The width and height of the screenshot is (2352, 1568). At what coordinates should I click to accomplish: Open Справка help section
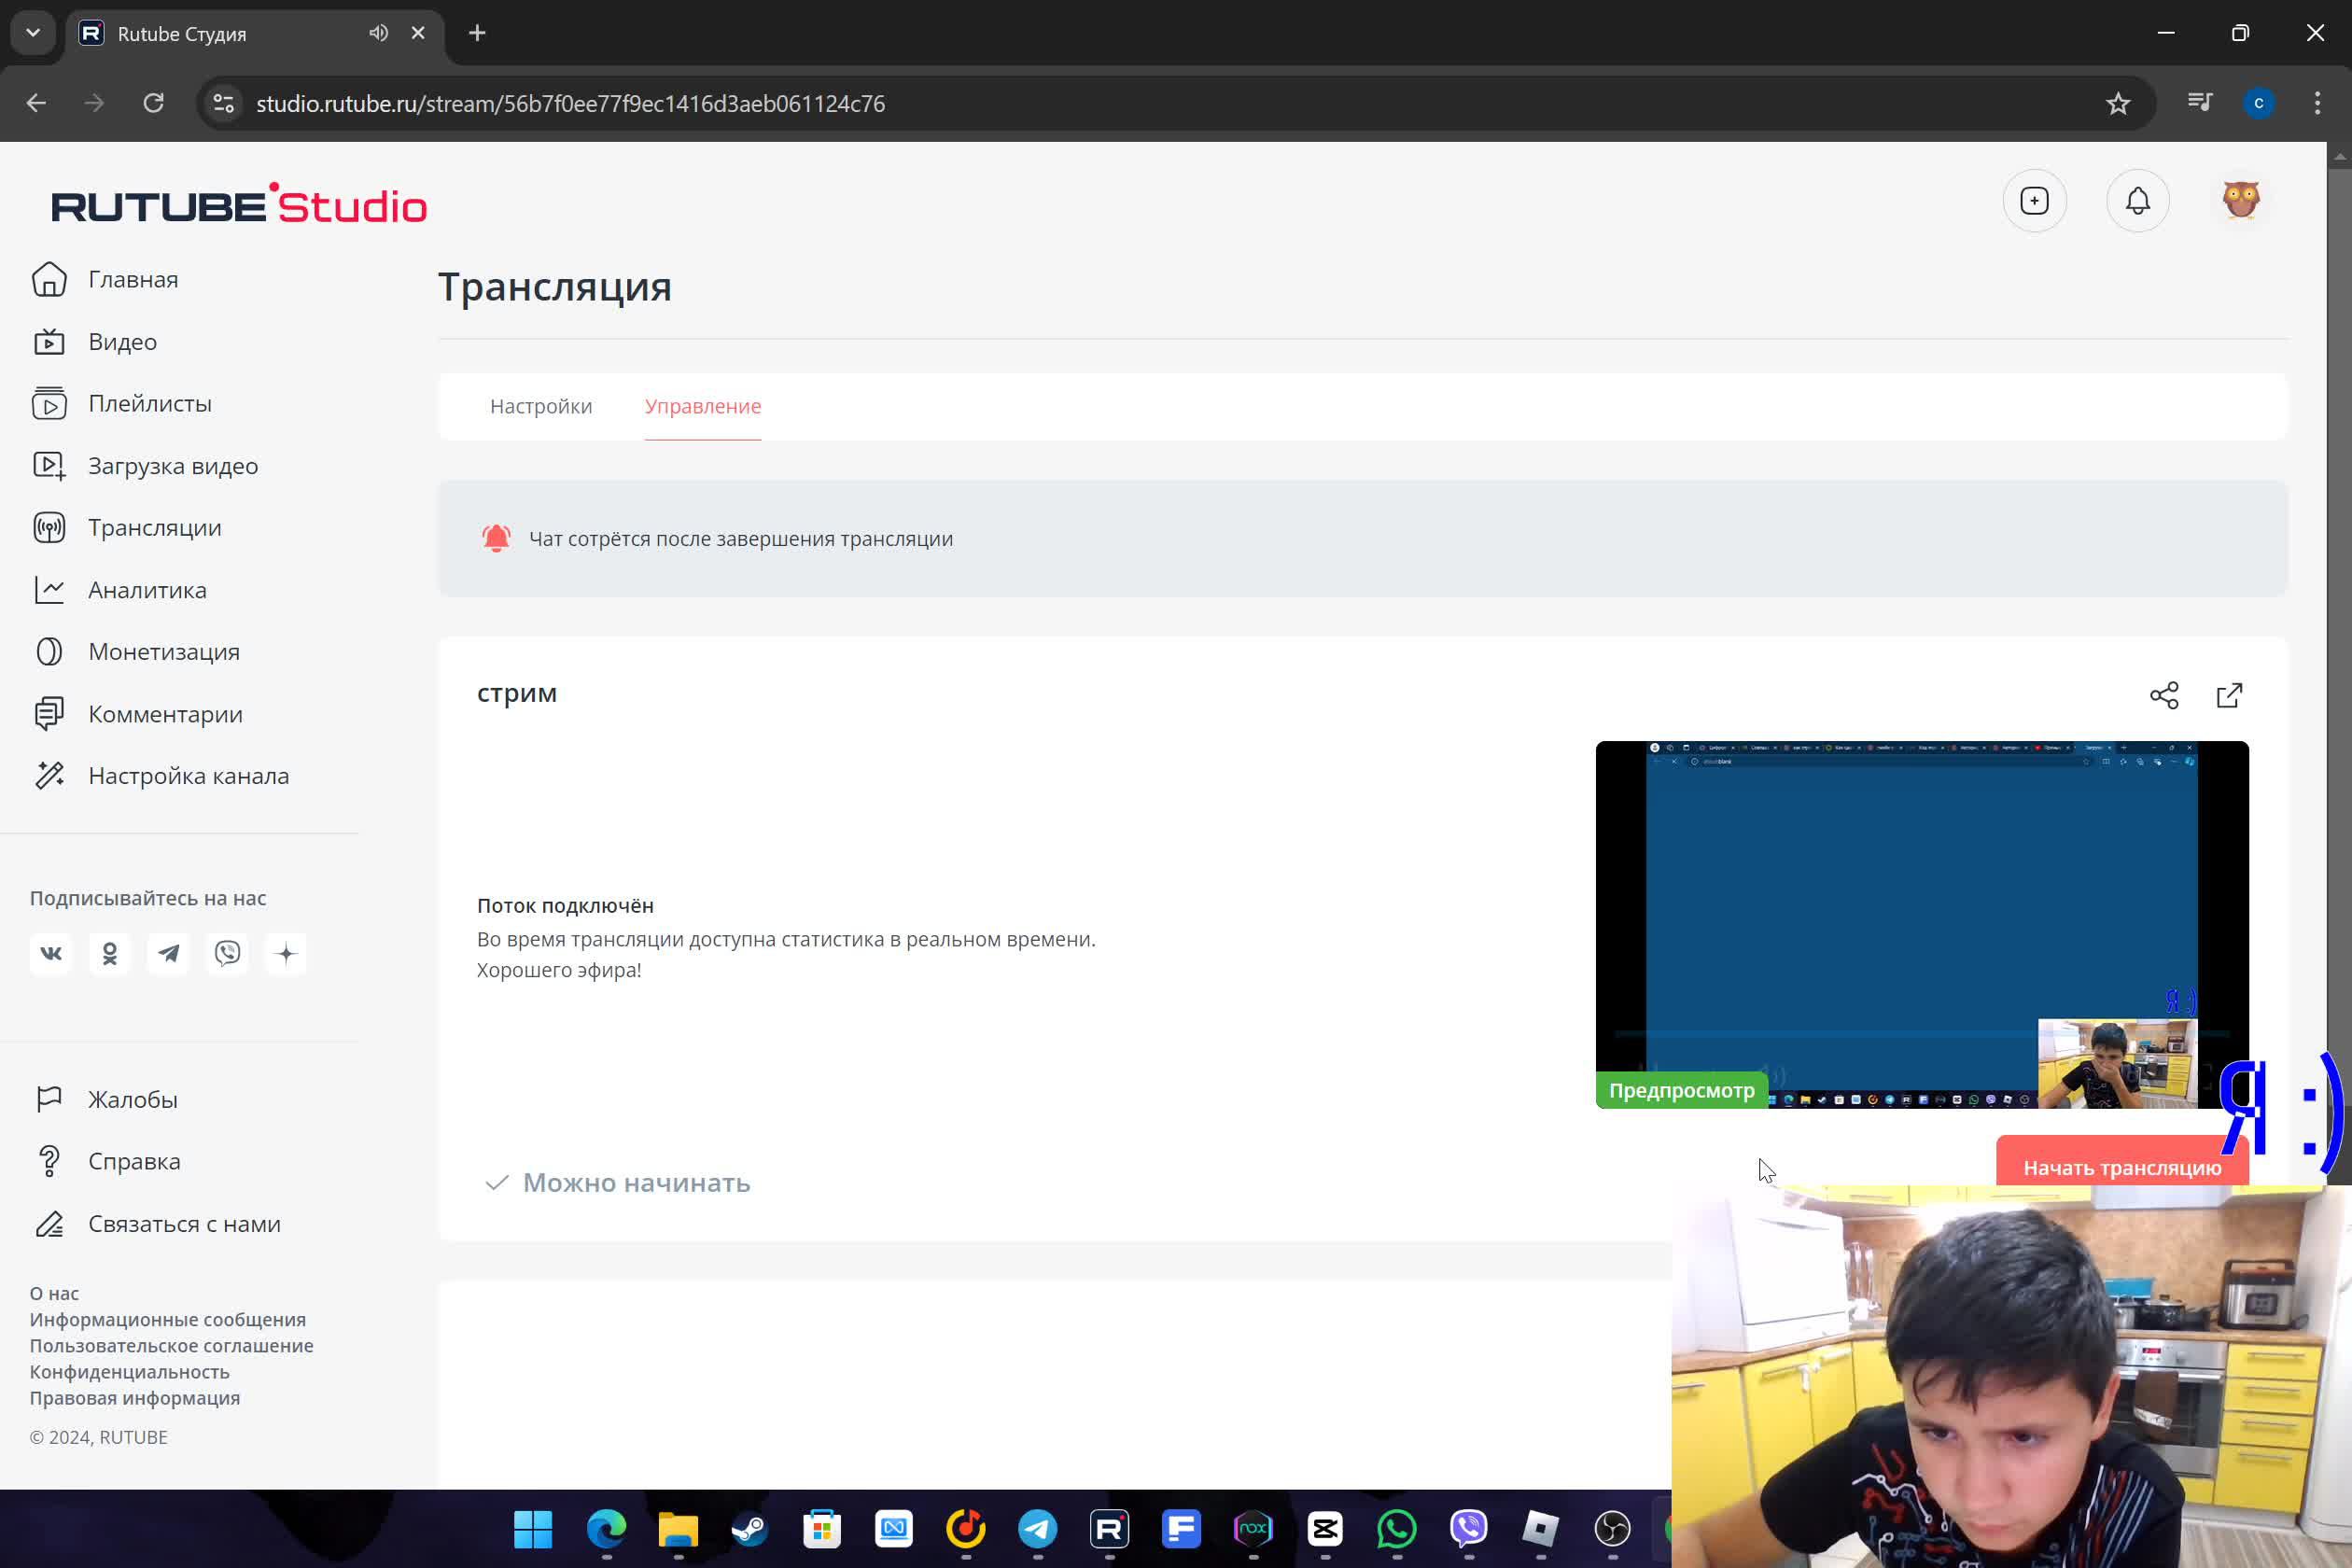pyautogui.click(x=106, y=1162)
